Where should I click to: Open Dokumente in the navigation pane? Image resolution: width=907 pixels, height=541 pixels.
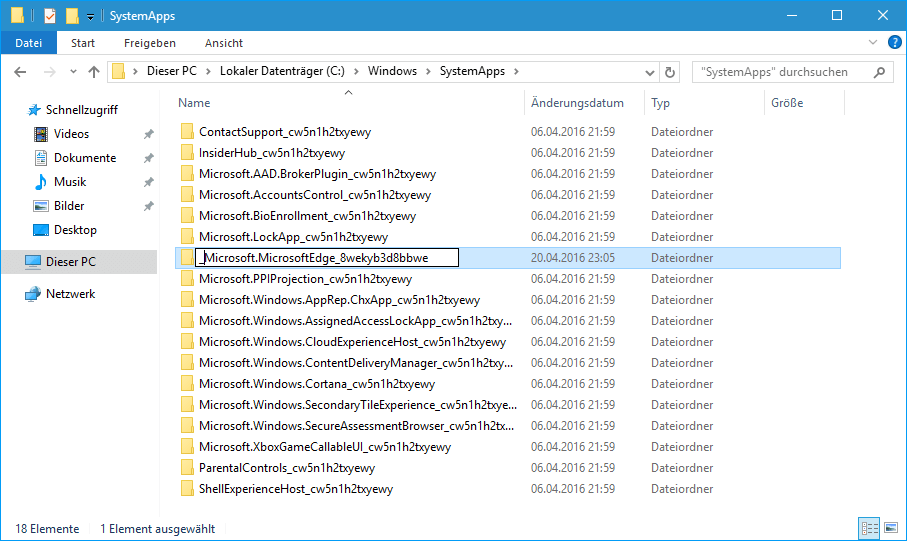tap(84, 158)
